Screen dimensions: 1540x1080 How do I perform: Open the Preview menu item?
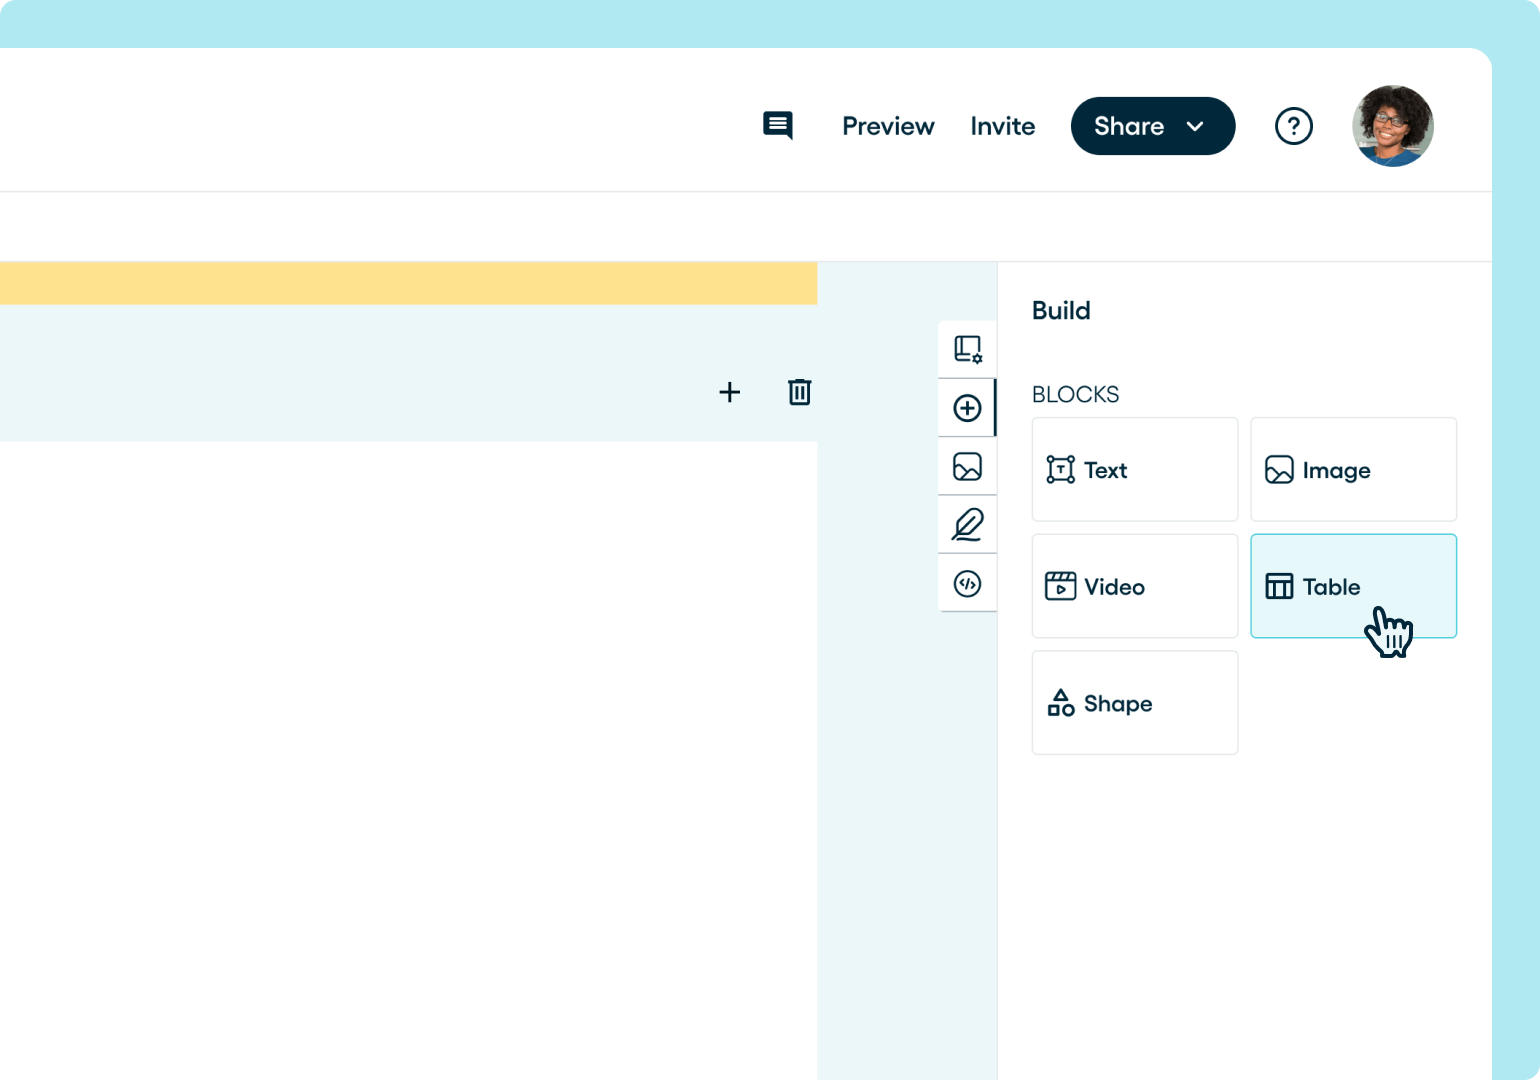[888, 126]
